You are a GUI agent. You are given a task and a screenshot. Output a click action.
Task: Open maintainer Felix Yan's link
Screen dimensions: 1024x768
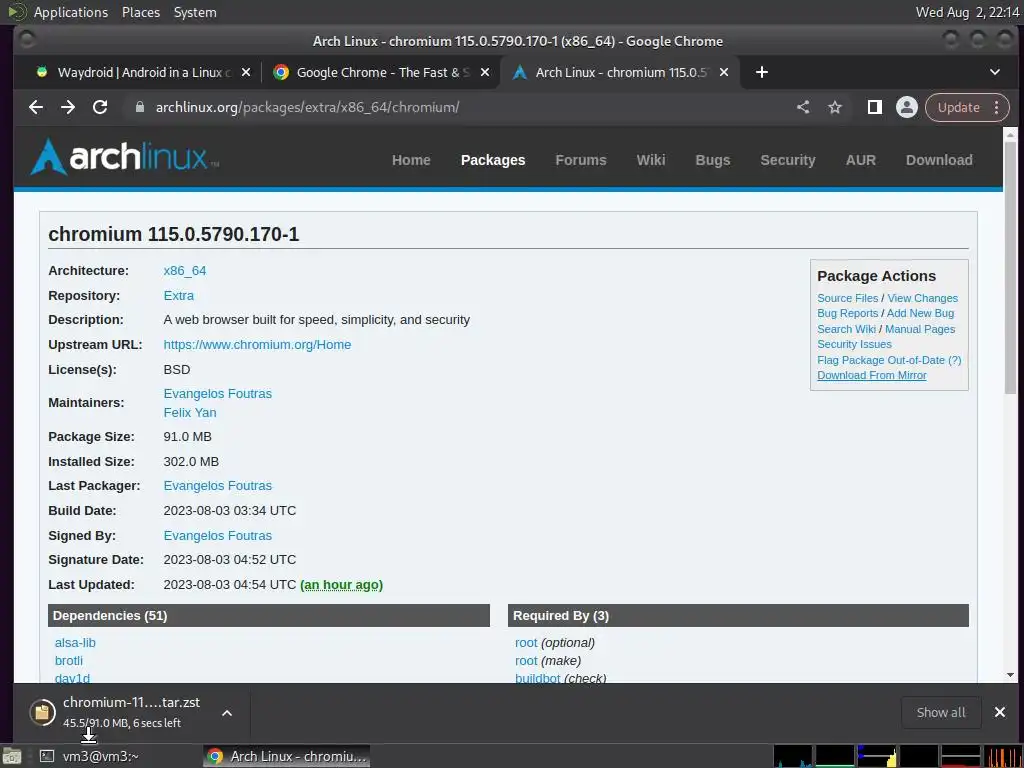(x=189, y=412)
